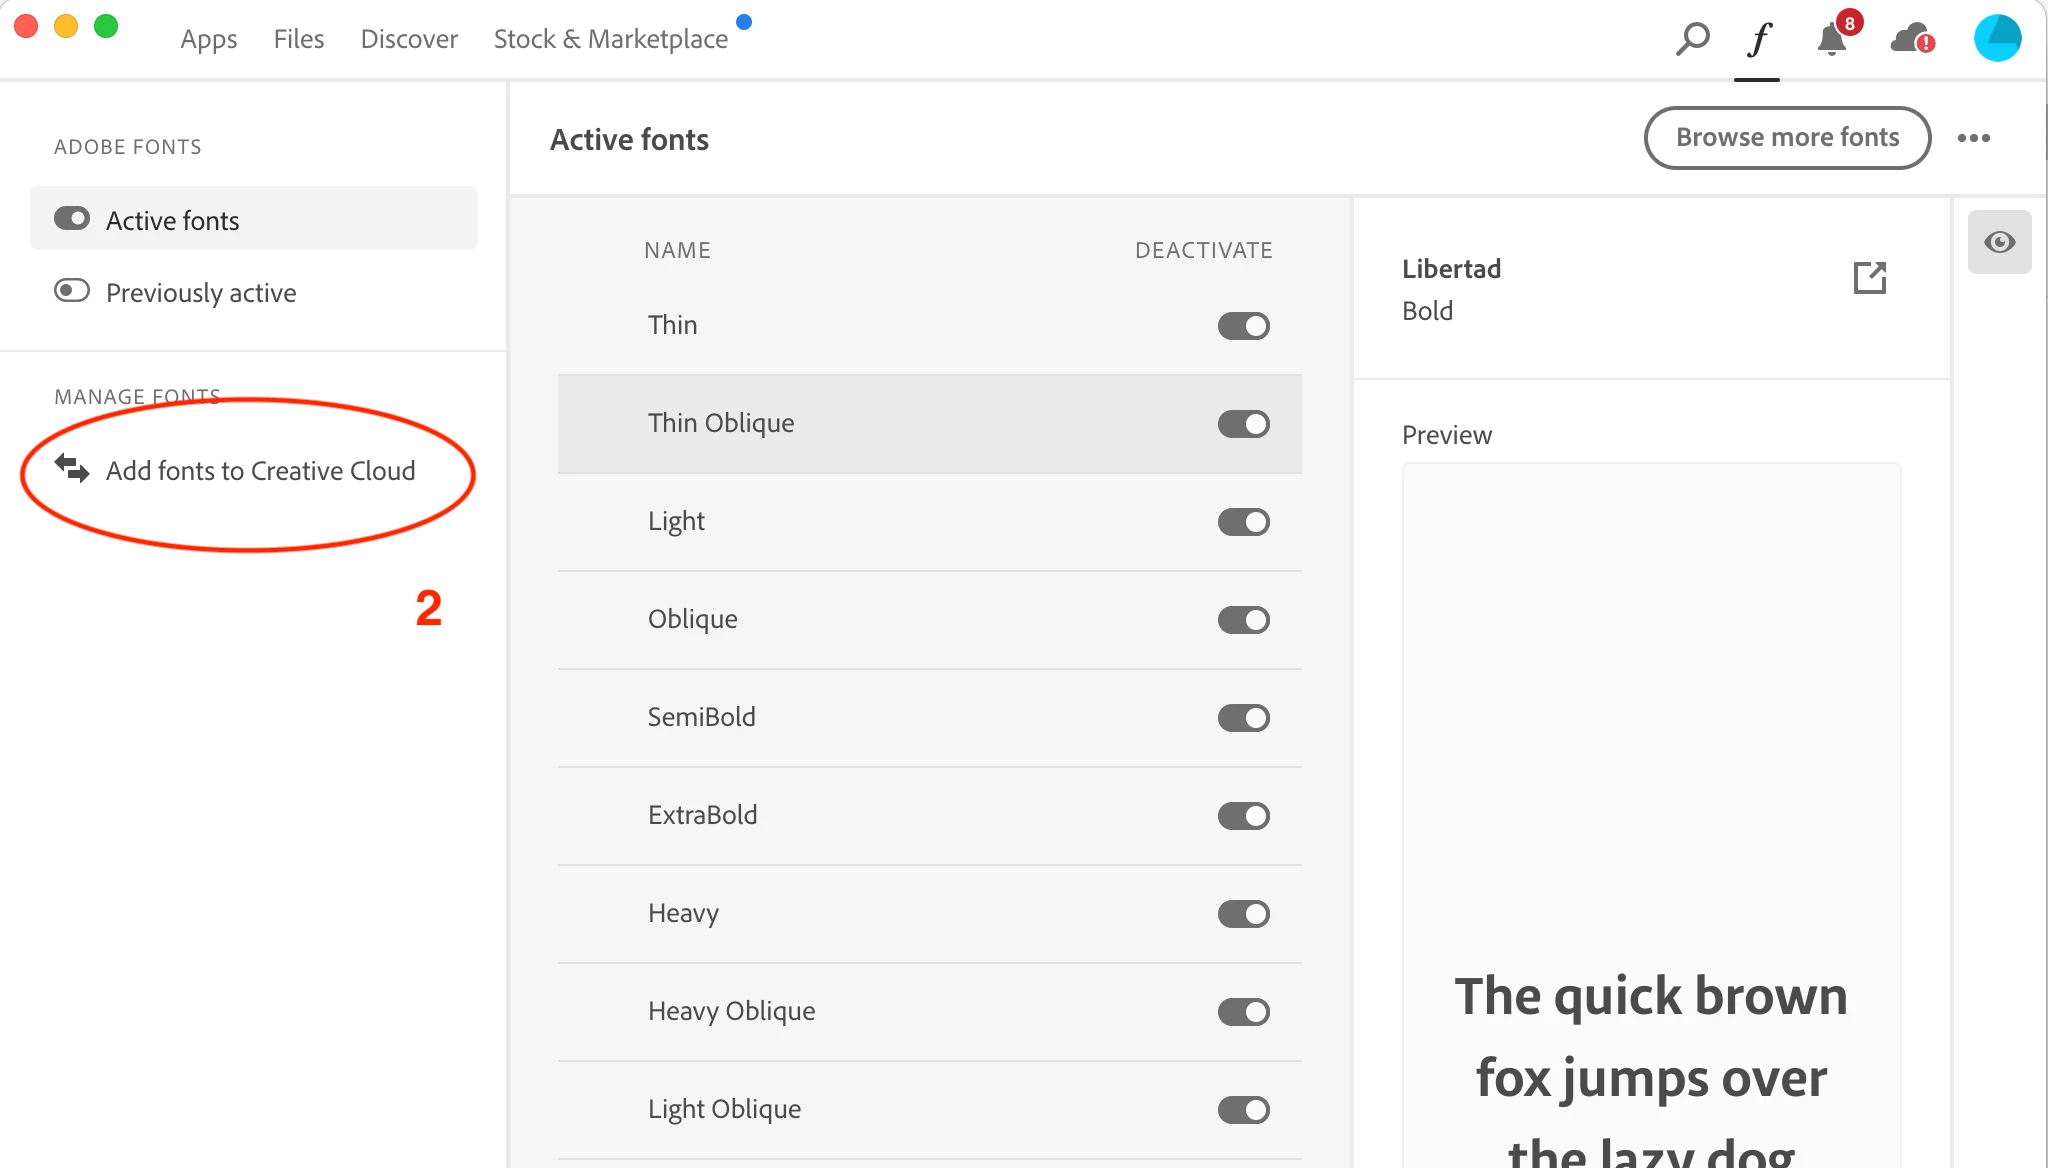Open notifications bell with badge
The image size is (2048, 1168).
coord(1833,39)
